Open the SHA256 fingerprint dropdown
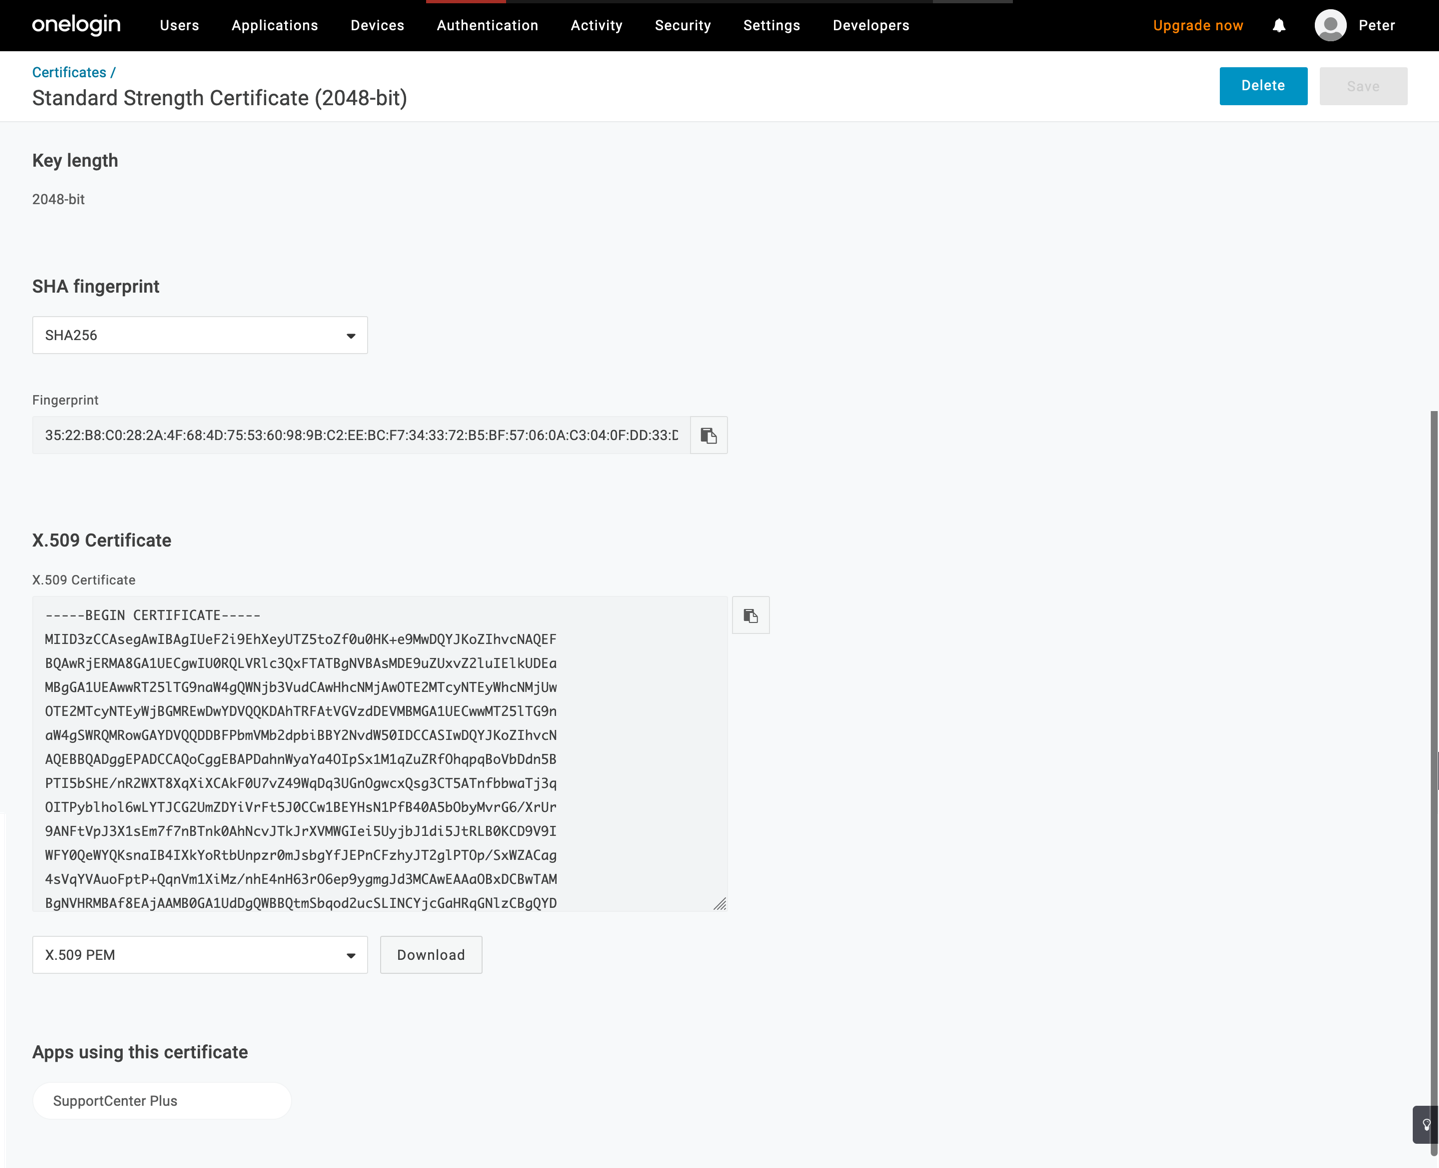 (x=200, y=335)
